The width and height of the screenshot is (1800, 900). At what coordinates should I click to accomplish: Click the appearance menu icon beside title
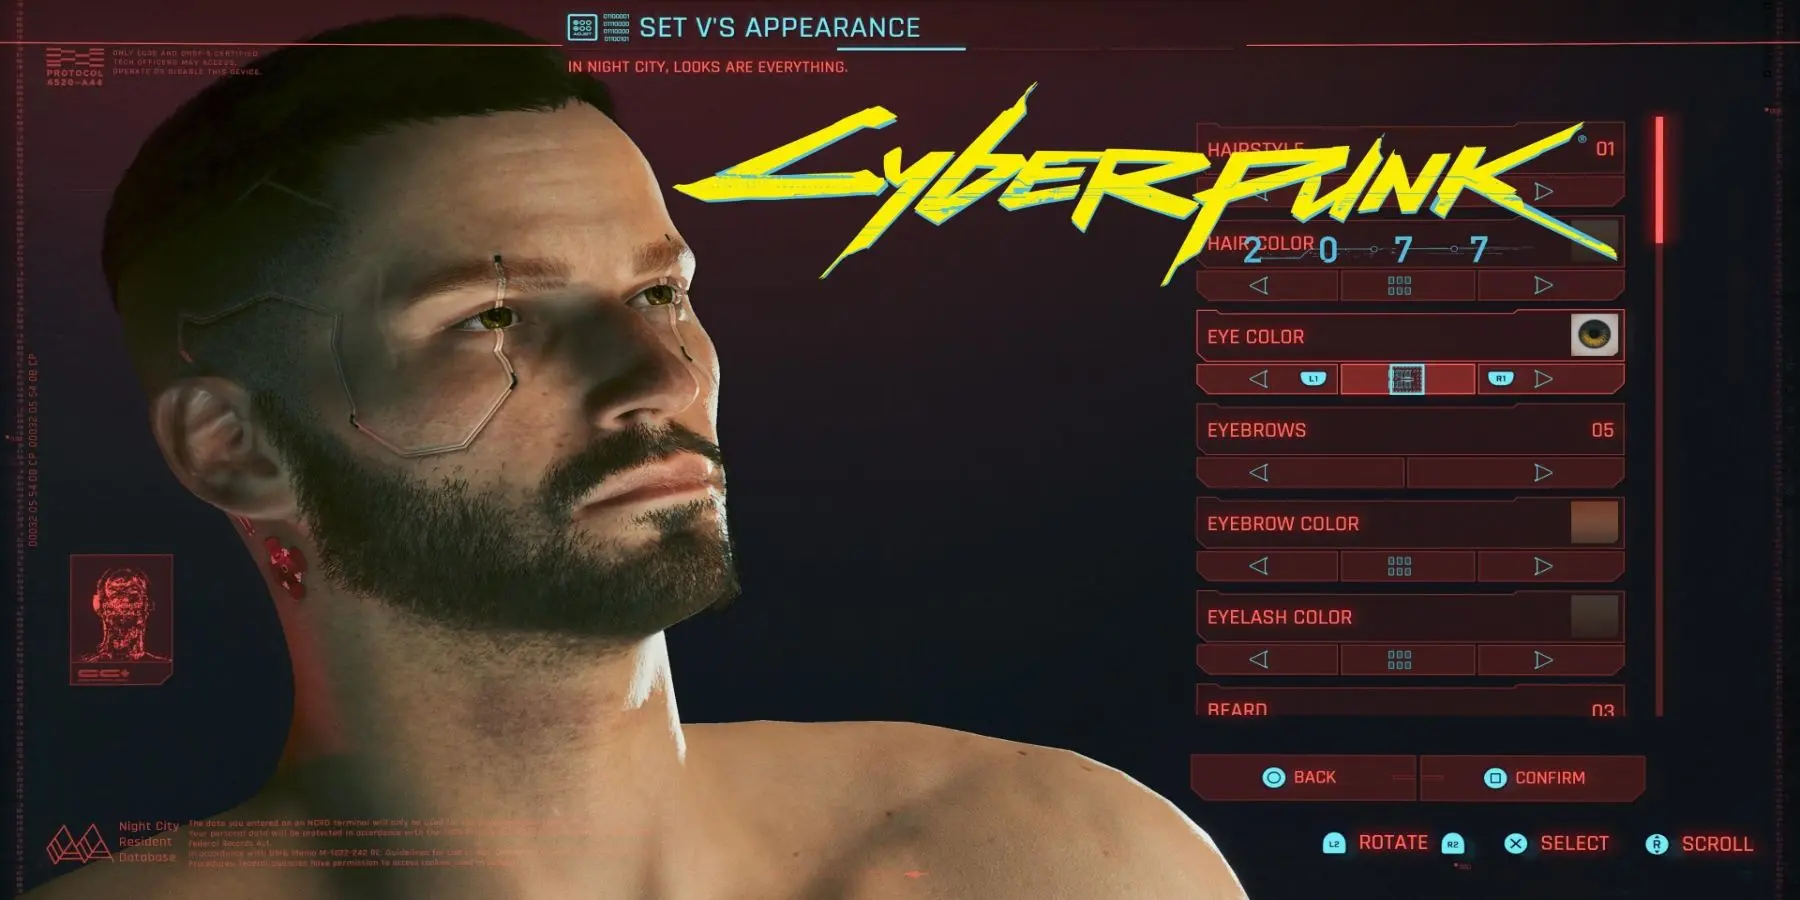click(582, 27)
